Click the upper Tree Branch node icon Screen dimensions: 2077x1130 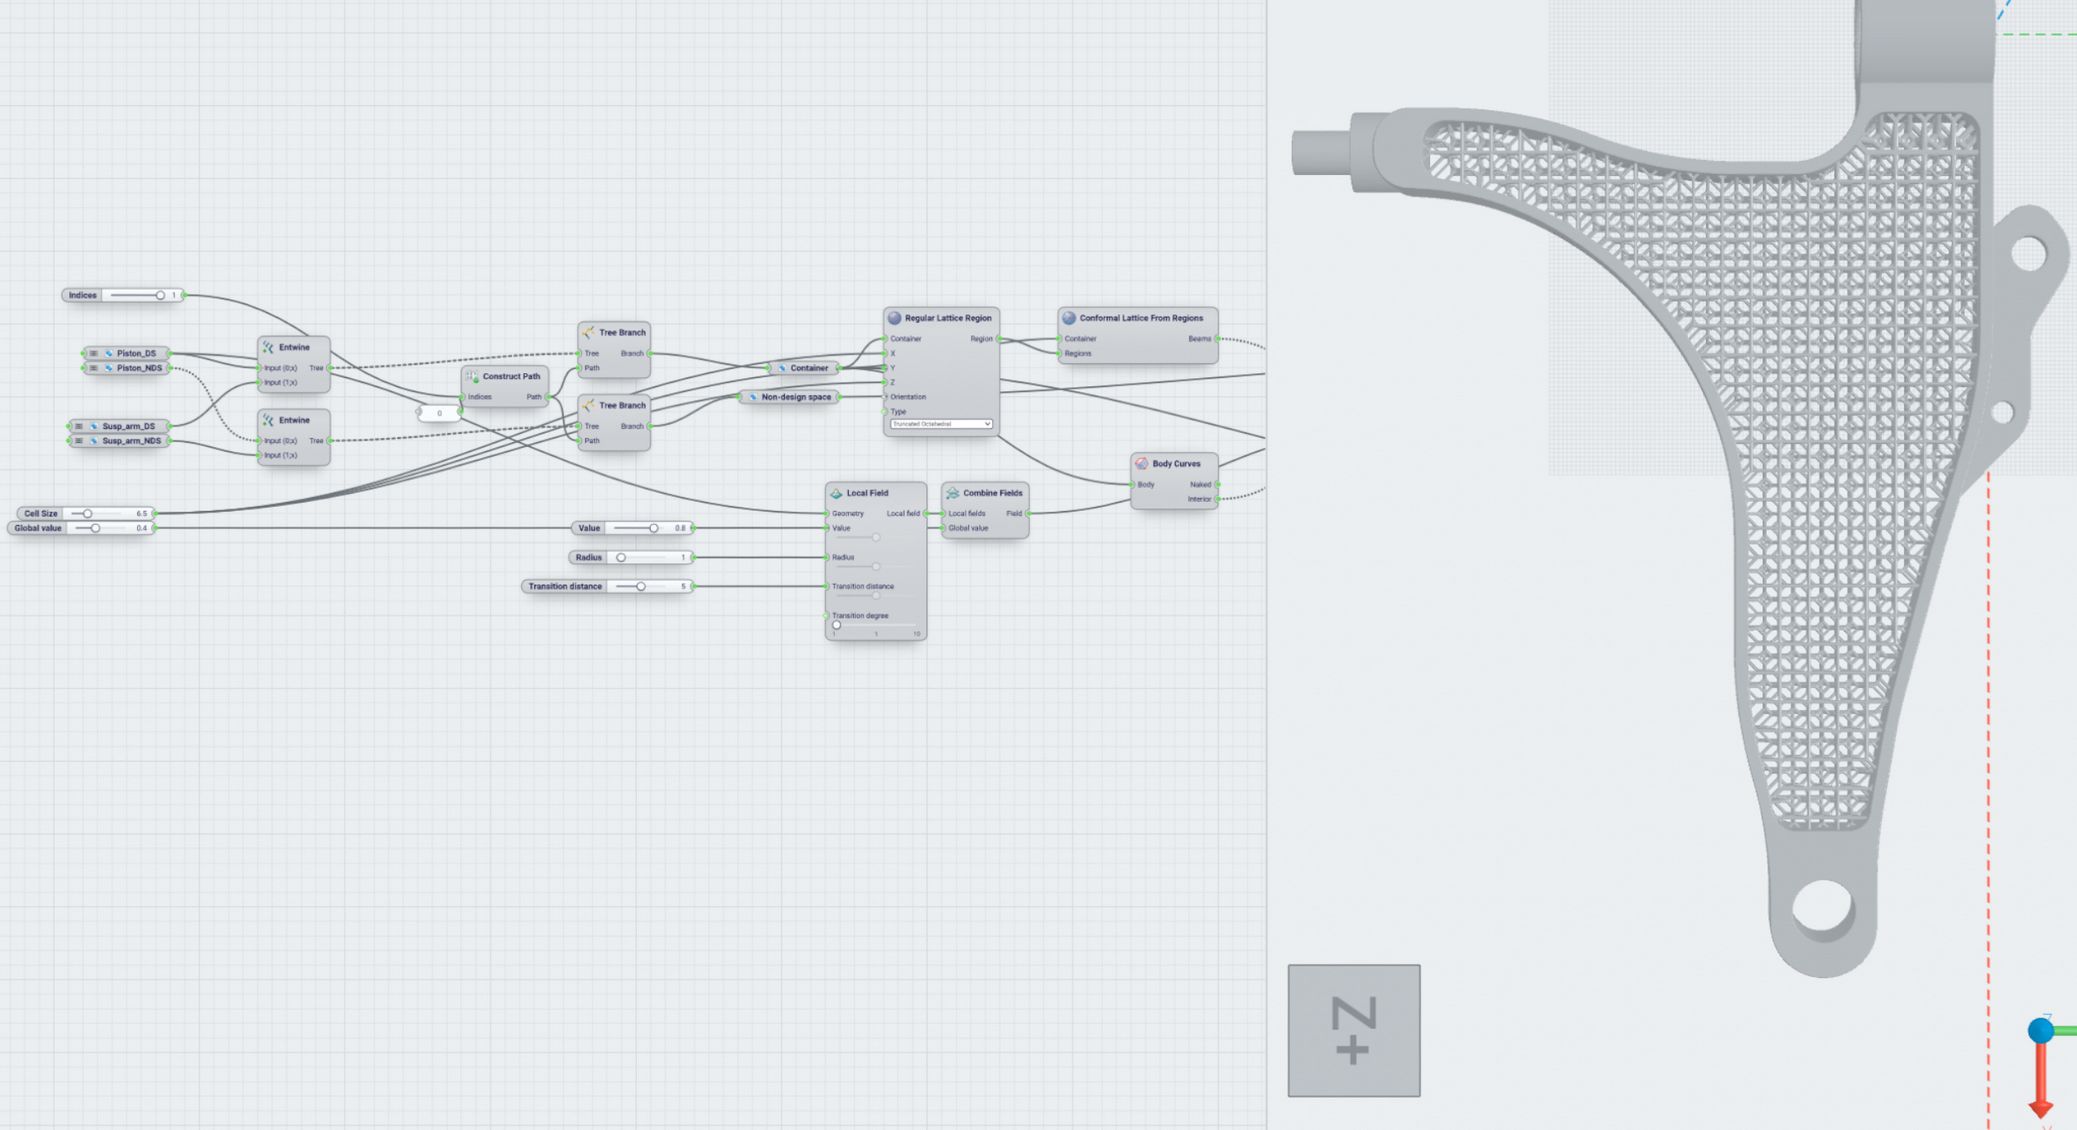click(588, 332)
